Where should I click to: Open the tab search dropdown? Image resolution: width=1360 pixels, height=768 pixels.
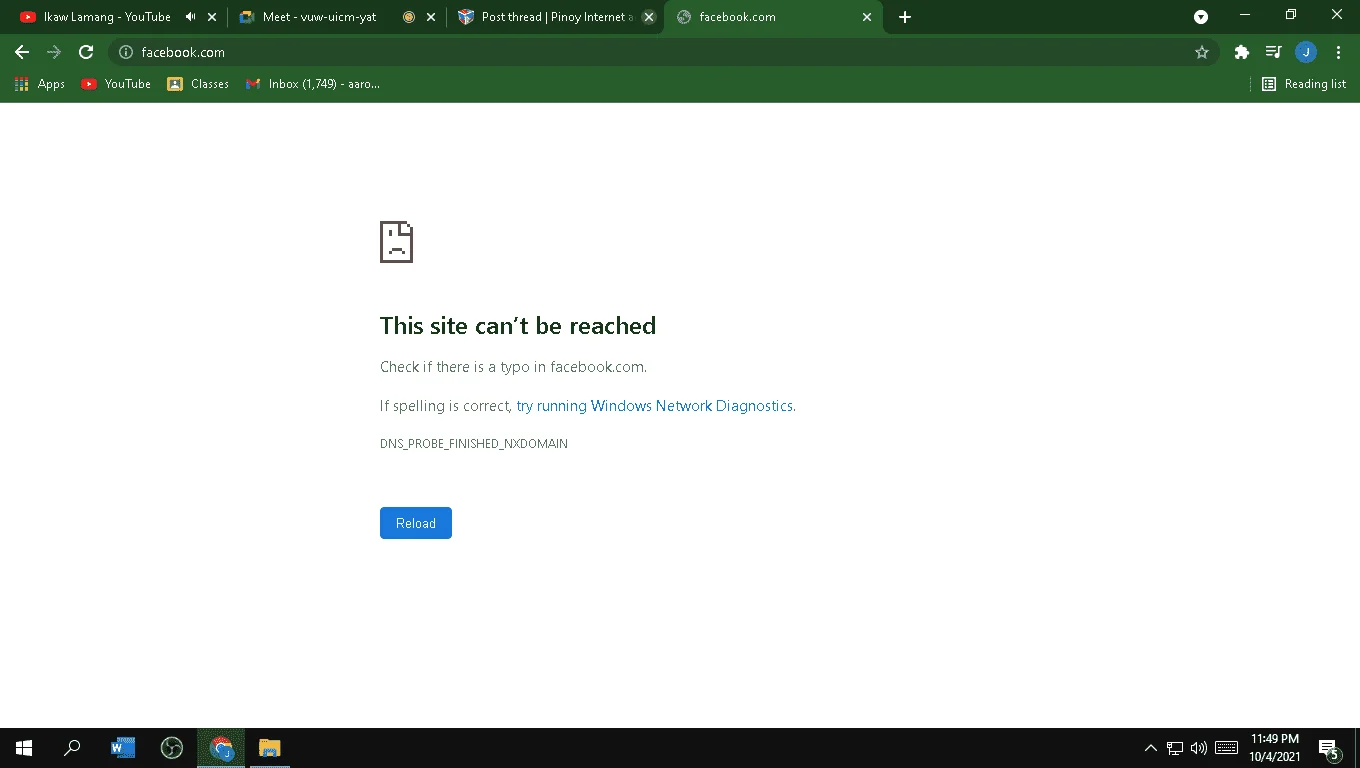1201,17
